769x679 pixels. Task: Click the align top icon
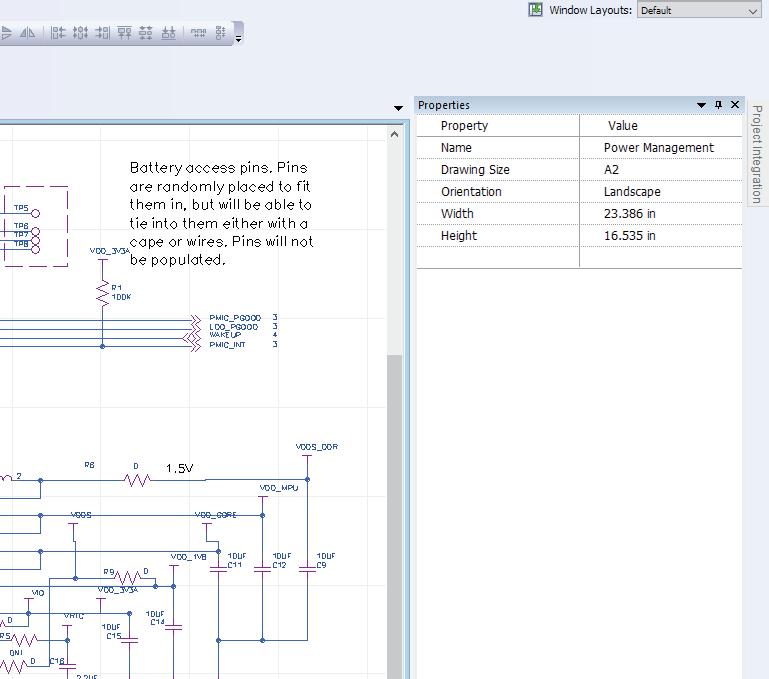[125, 33]
